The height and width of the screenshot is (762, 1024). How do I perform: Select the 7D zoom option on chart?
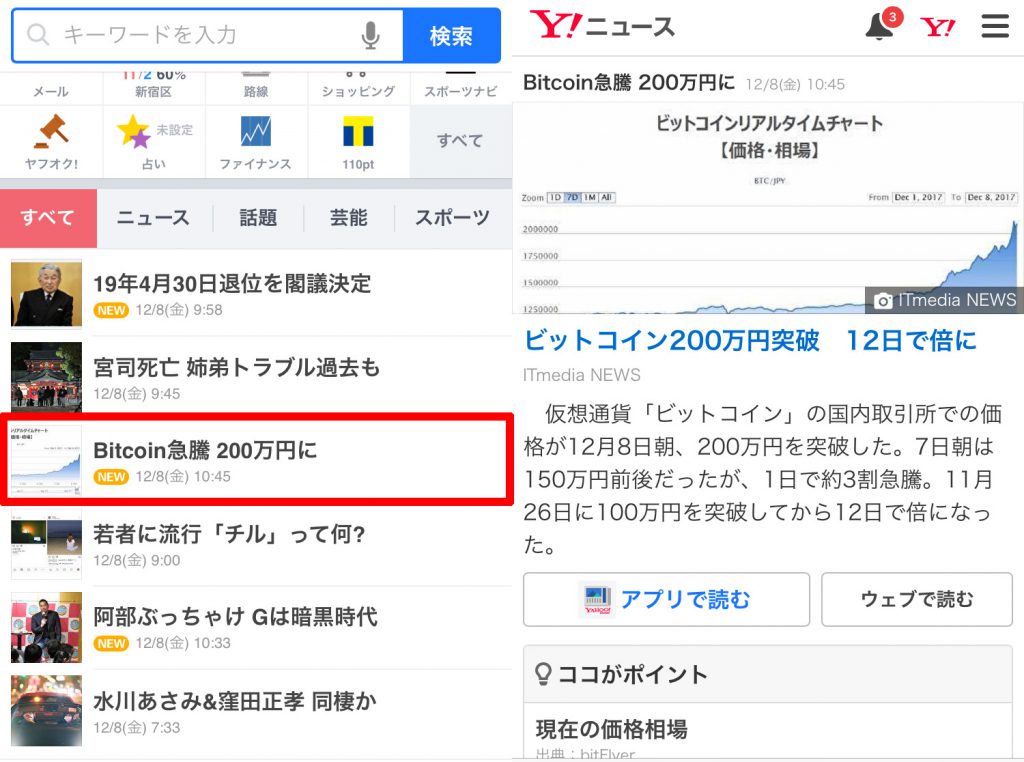point(572,197)
